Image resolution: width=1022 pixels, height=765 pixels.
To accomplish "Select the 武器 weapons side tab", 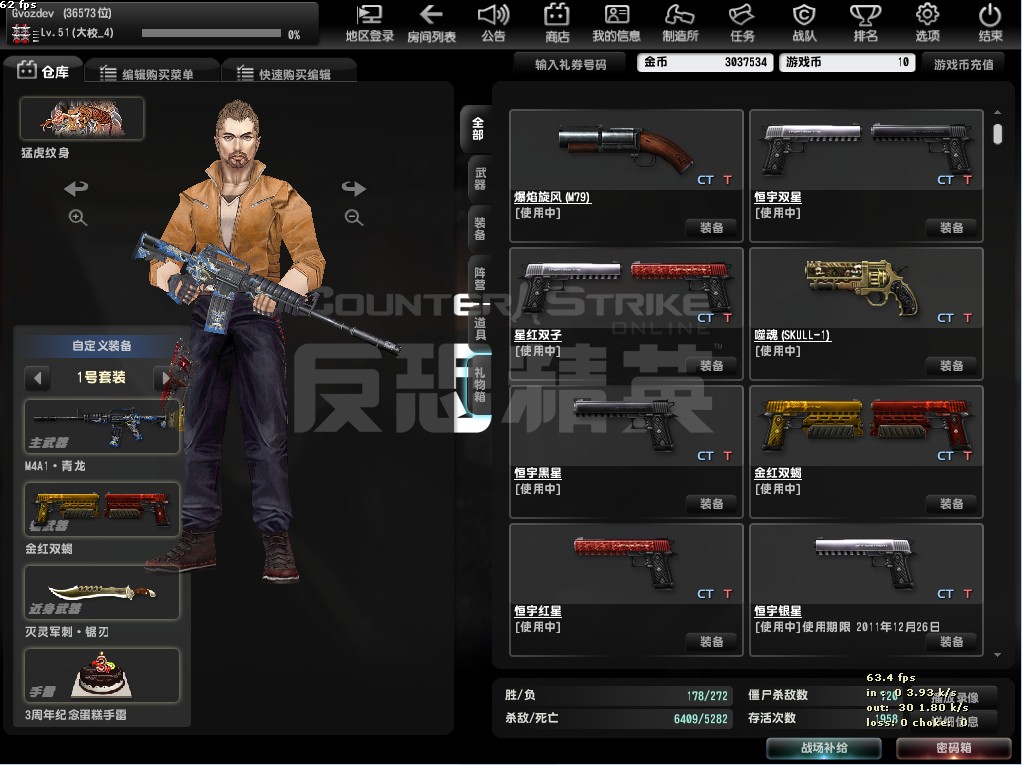I will coord(480,179).
